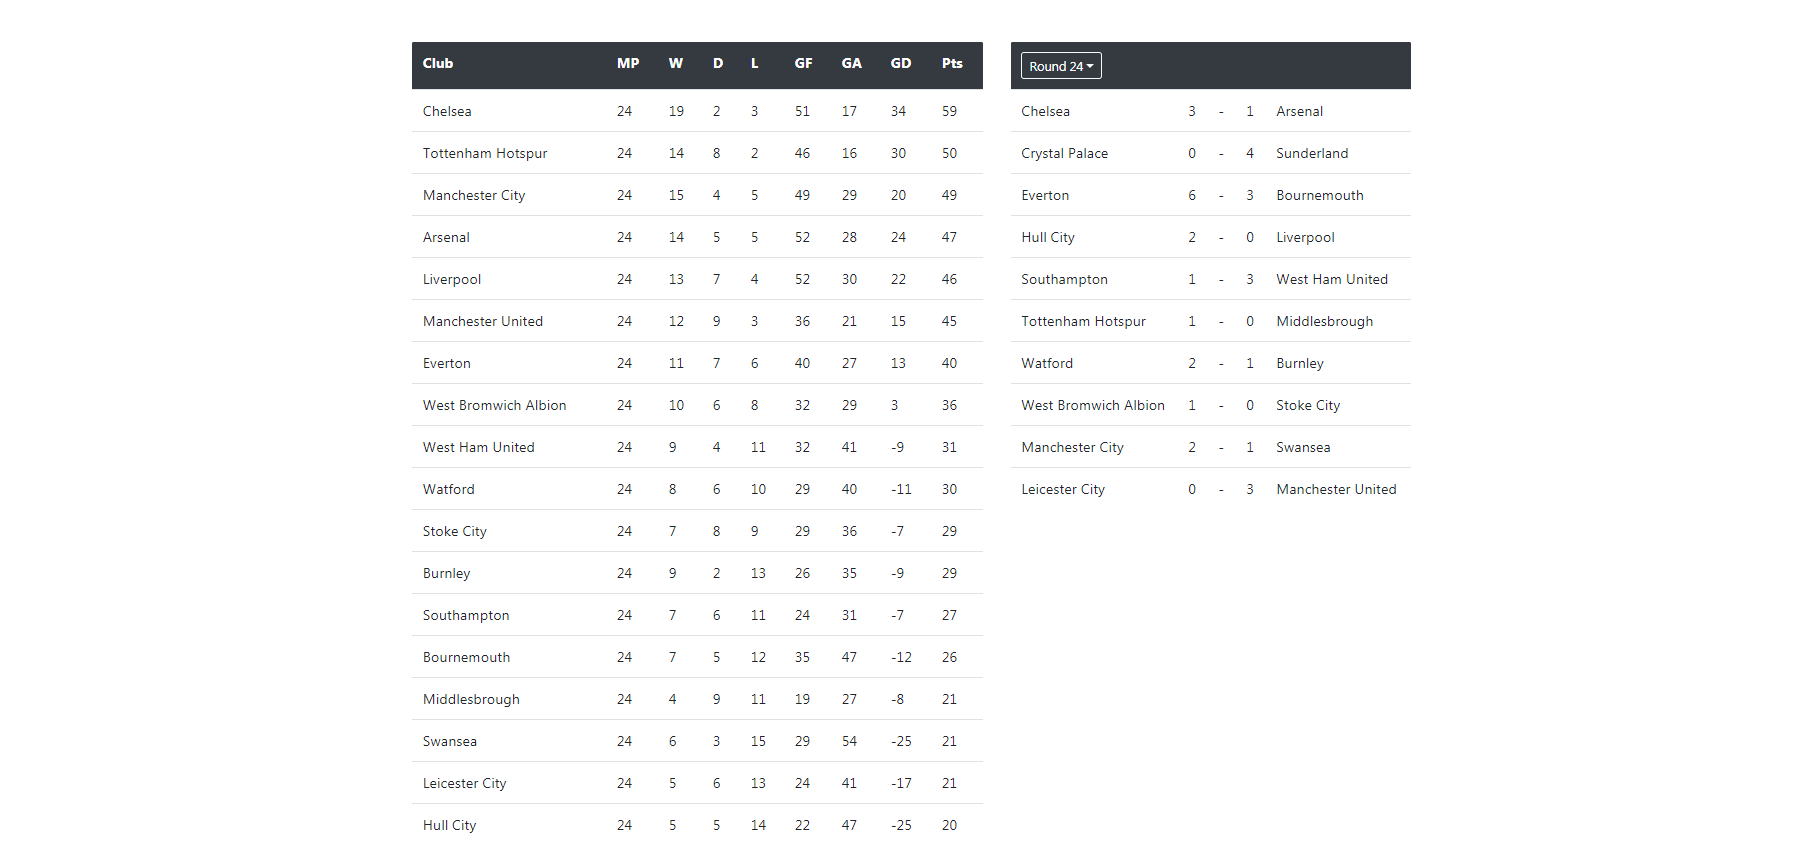Click the GD column header

click(901, 63)
